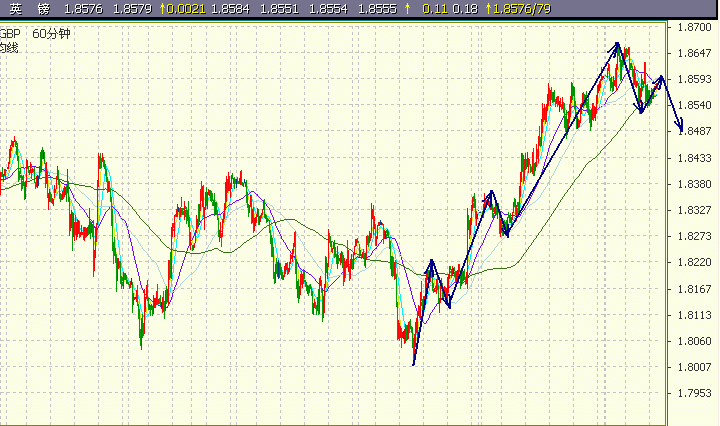Click the 1.8007 price axis label
Screen dimensions: 720x426
[x=694, y=367]
